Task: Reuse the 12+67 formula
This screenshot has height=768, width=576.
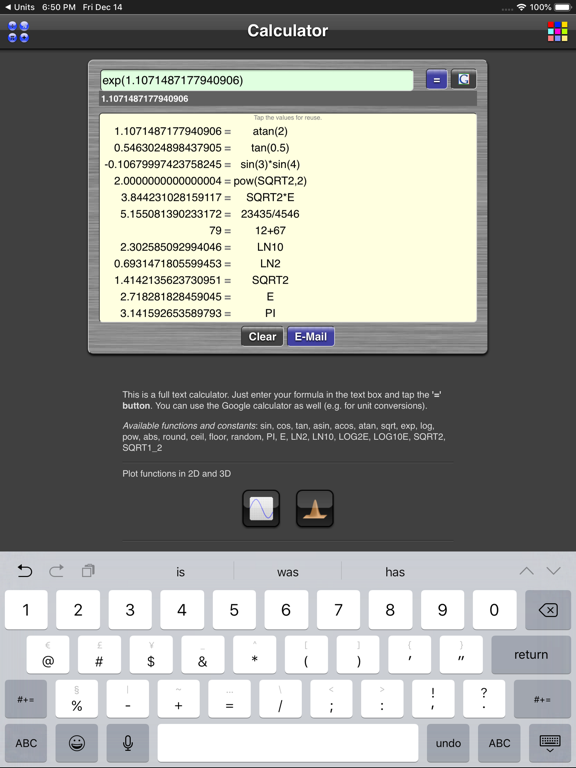Action: click(270, 231)
